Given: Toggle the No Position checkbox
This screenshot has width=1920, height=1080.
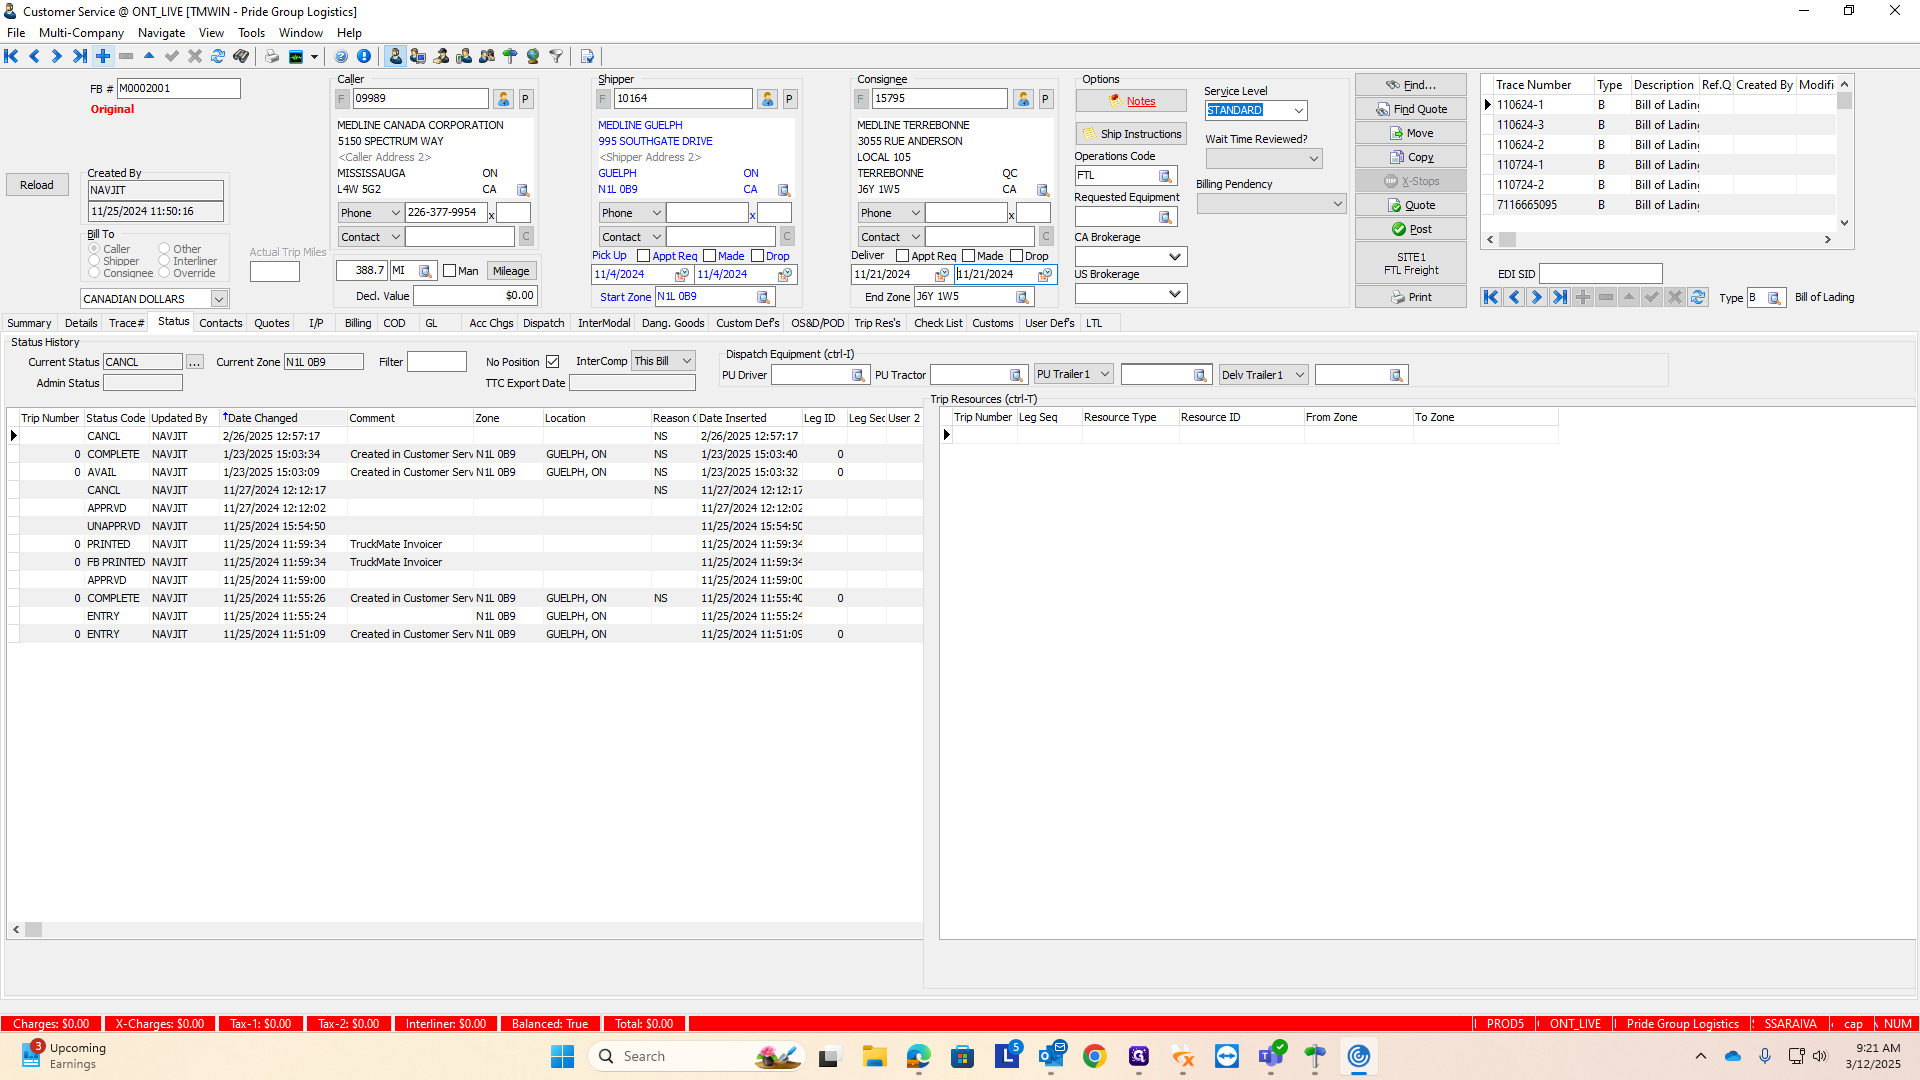Looking at the screenshot, I should [552, 362].
